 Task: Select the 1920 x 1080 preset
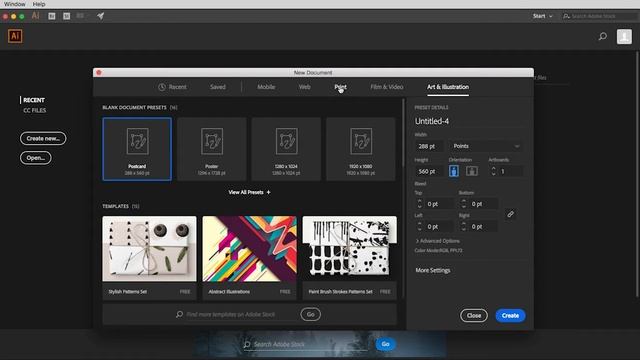coord(361,149)
